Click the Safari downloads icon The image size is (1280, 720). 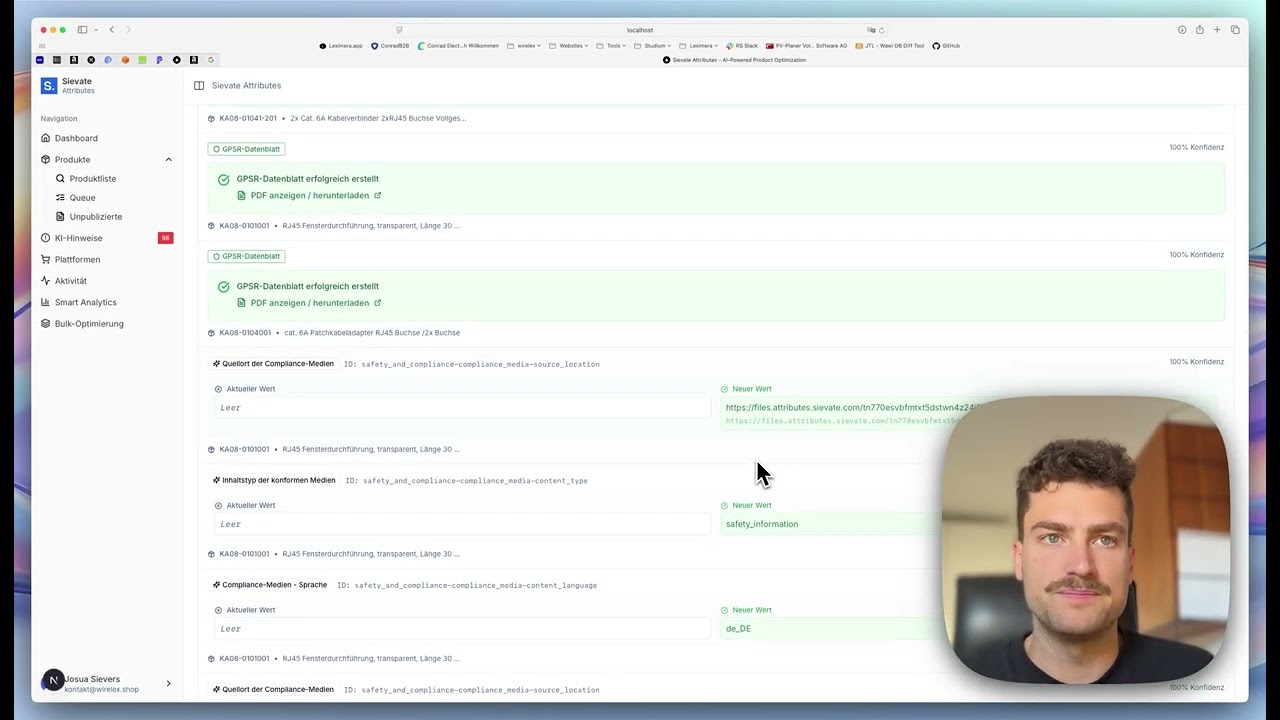tap(1181, 30)
